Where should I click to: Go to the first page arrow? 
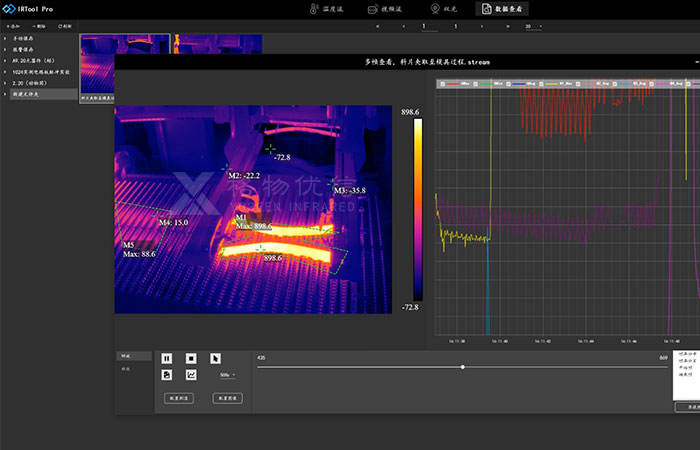377,27
